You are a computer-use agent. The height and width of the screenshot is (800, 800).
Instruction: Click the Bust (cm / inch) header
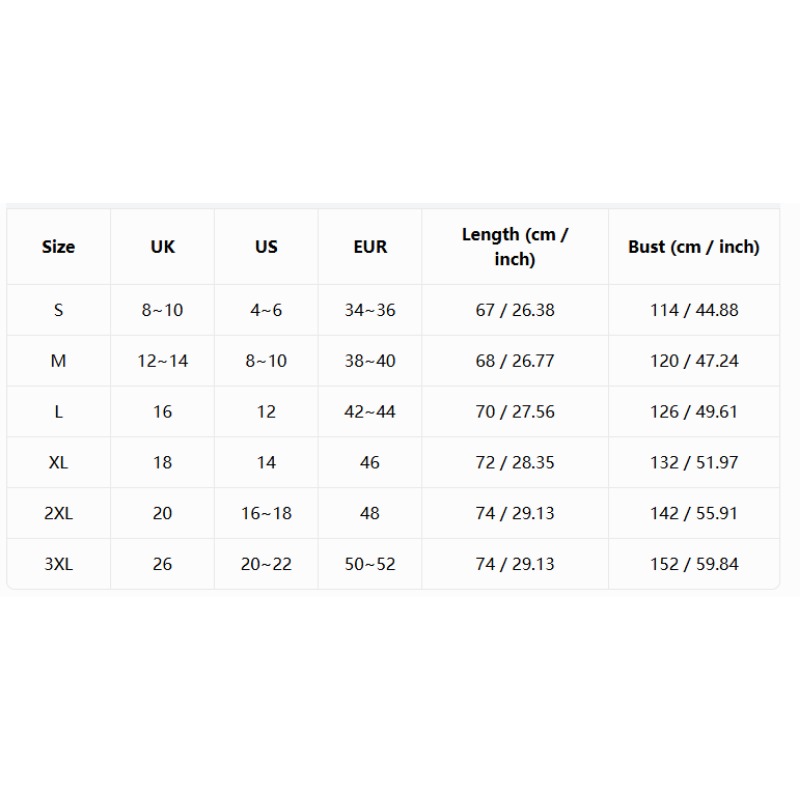coord(694,247)
